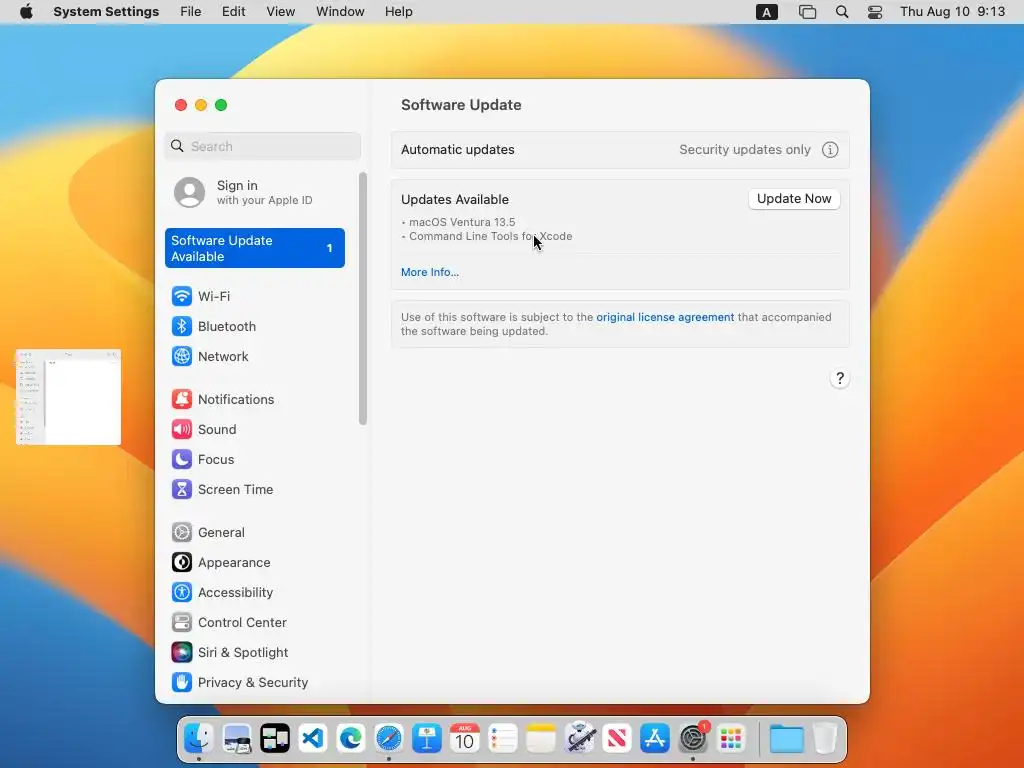1024x768 pixels.
Task: Open Notes from the Dock
Action: click(541, 739)
